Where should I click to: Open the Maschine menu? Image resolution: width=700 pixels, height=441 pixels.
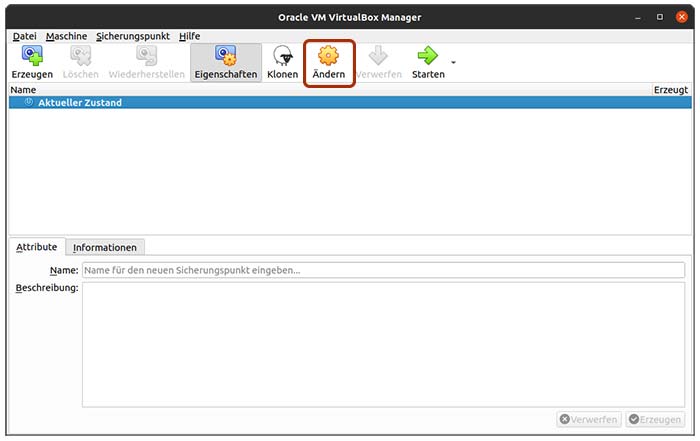coord(67,36)
